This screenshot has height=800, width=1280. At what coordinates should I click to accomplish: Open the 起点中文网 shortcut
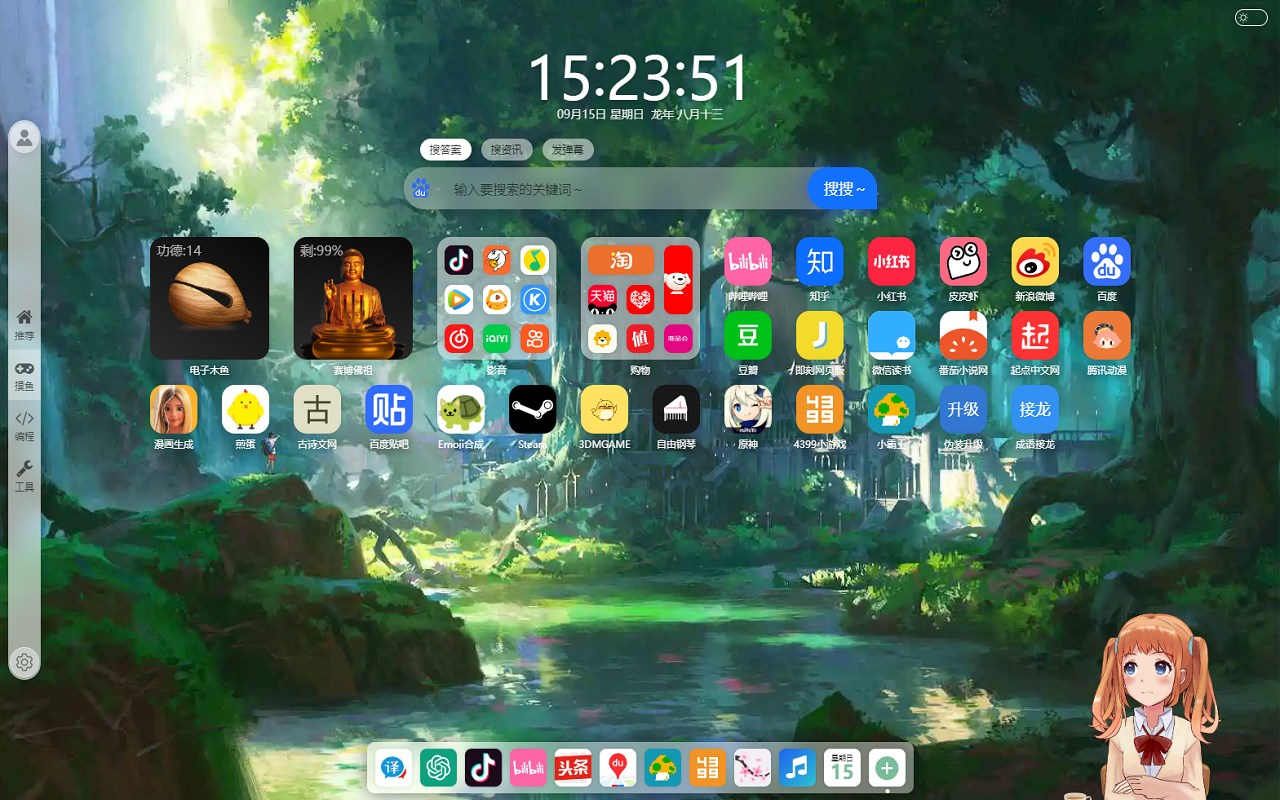coord(1035,335)
